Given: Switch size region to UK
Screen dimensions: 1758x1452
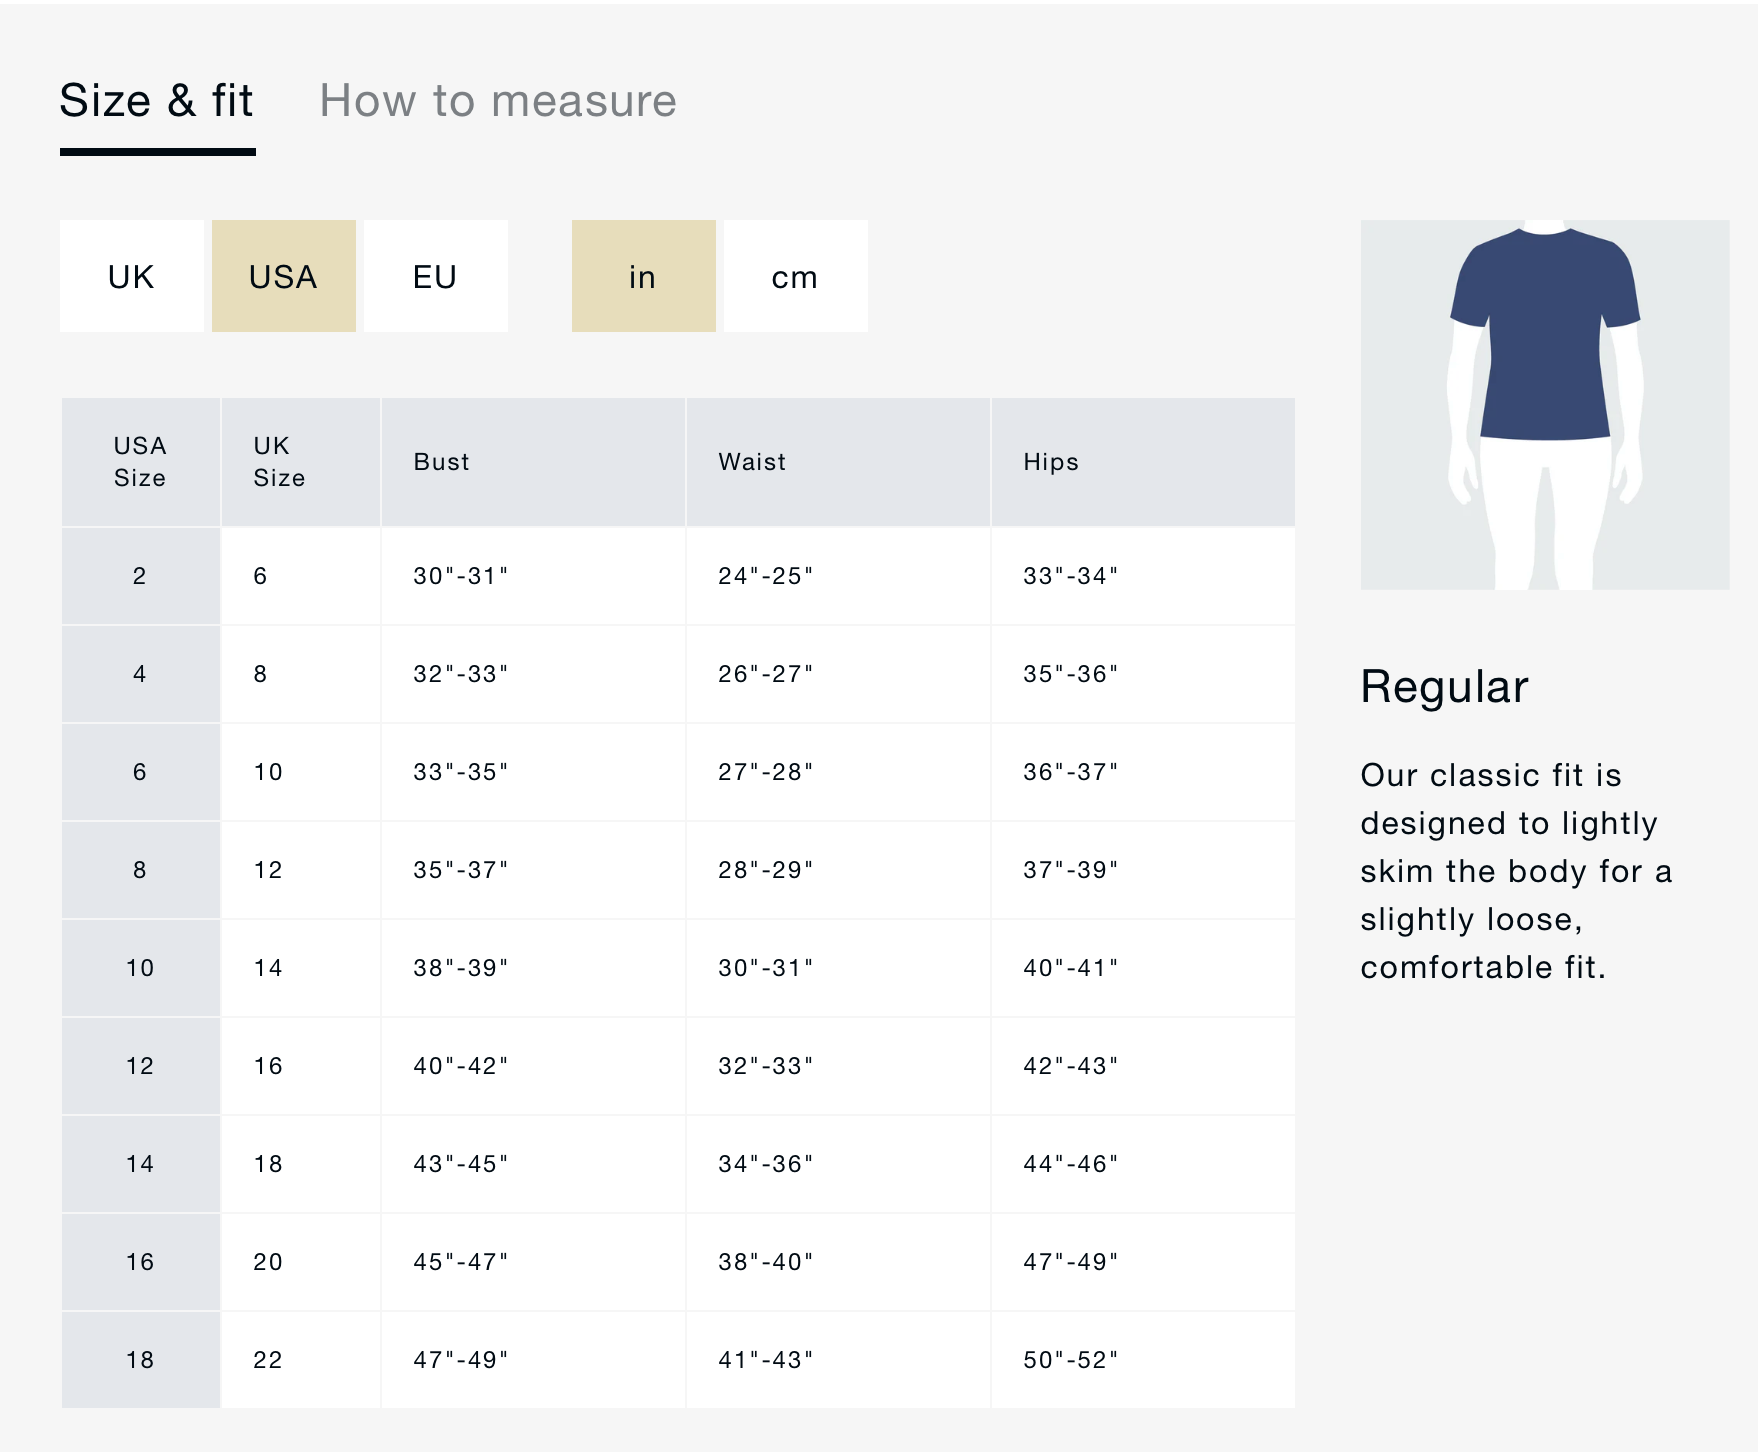Looking at the screenshot, I should click(x=132, y=276).
